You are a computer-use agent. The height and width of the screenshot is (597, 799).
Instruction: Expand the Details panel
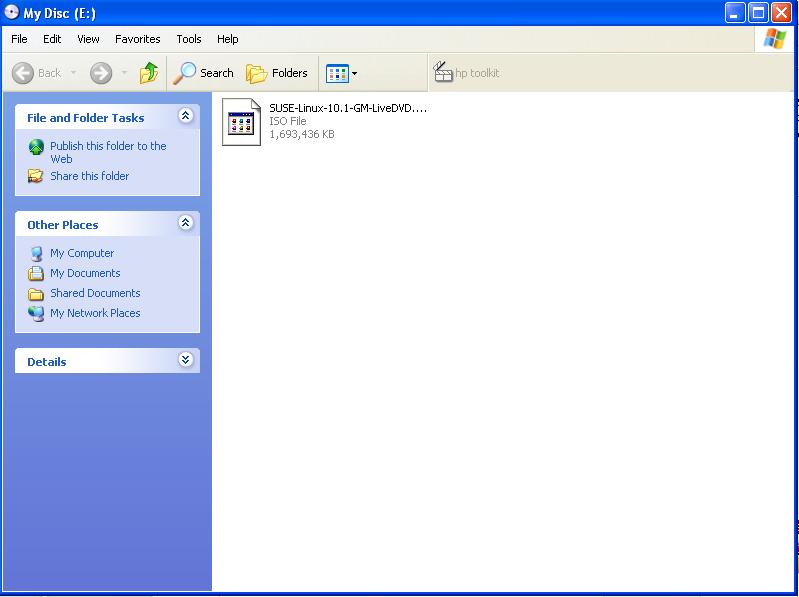tap(185, 360)
